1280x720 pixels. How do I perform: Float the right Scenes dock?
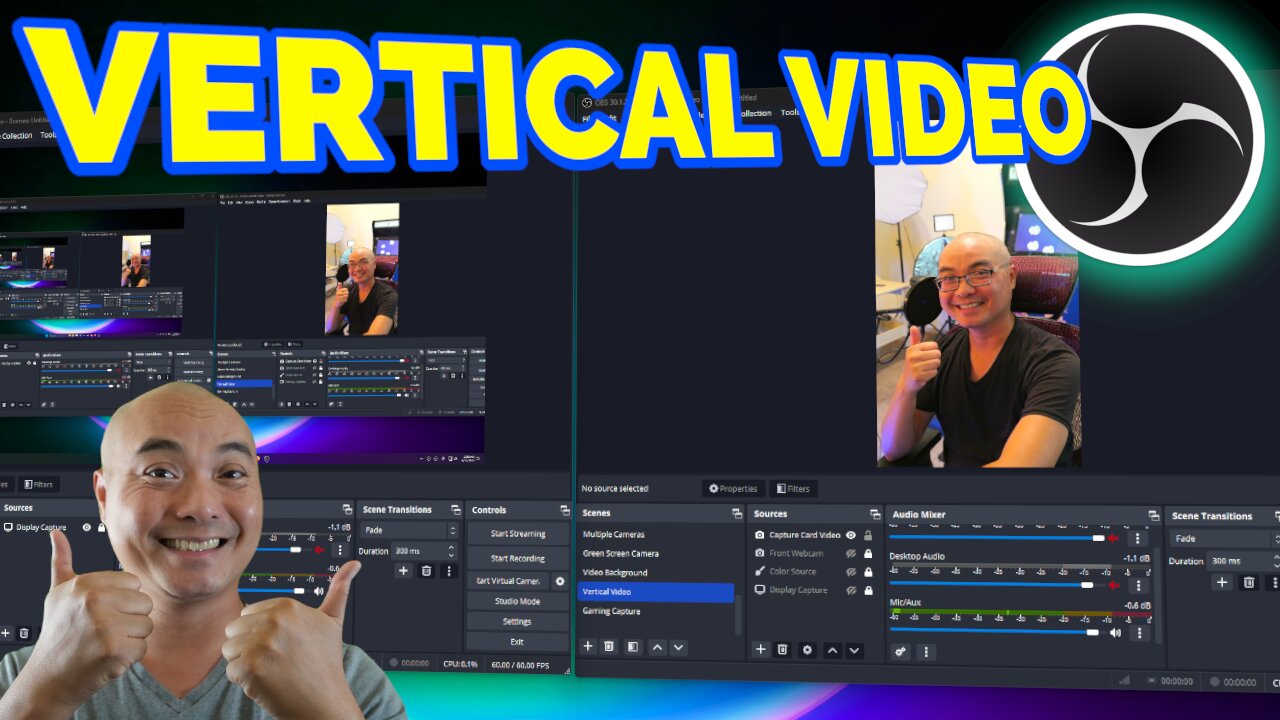point(735,513)
